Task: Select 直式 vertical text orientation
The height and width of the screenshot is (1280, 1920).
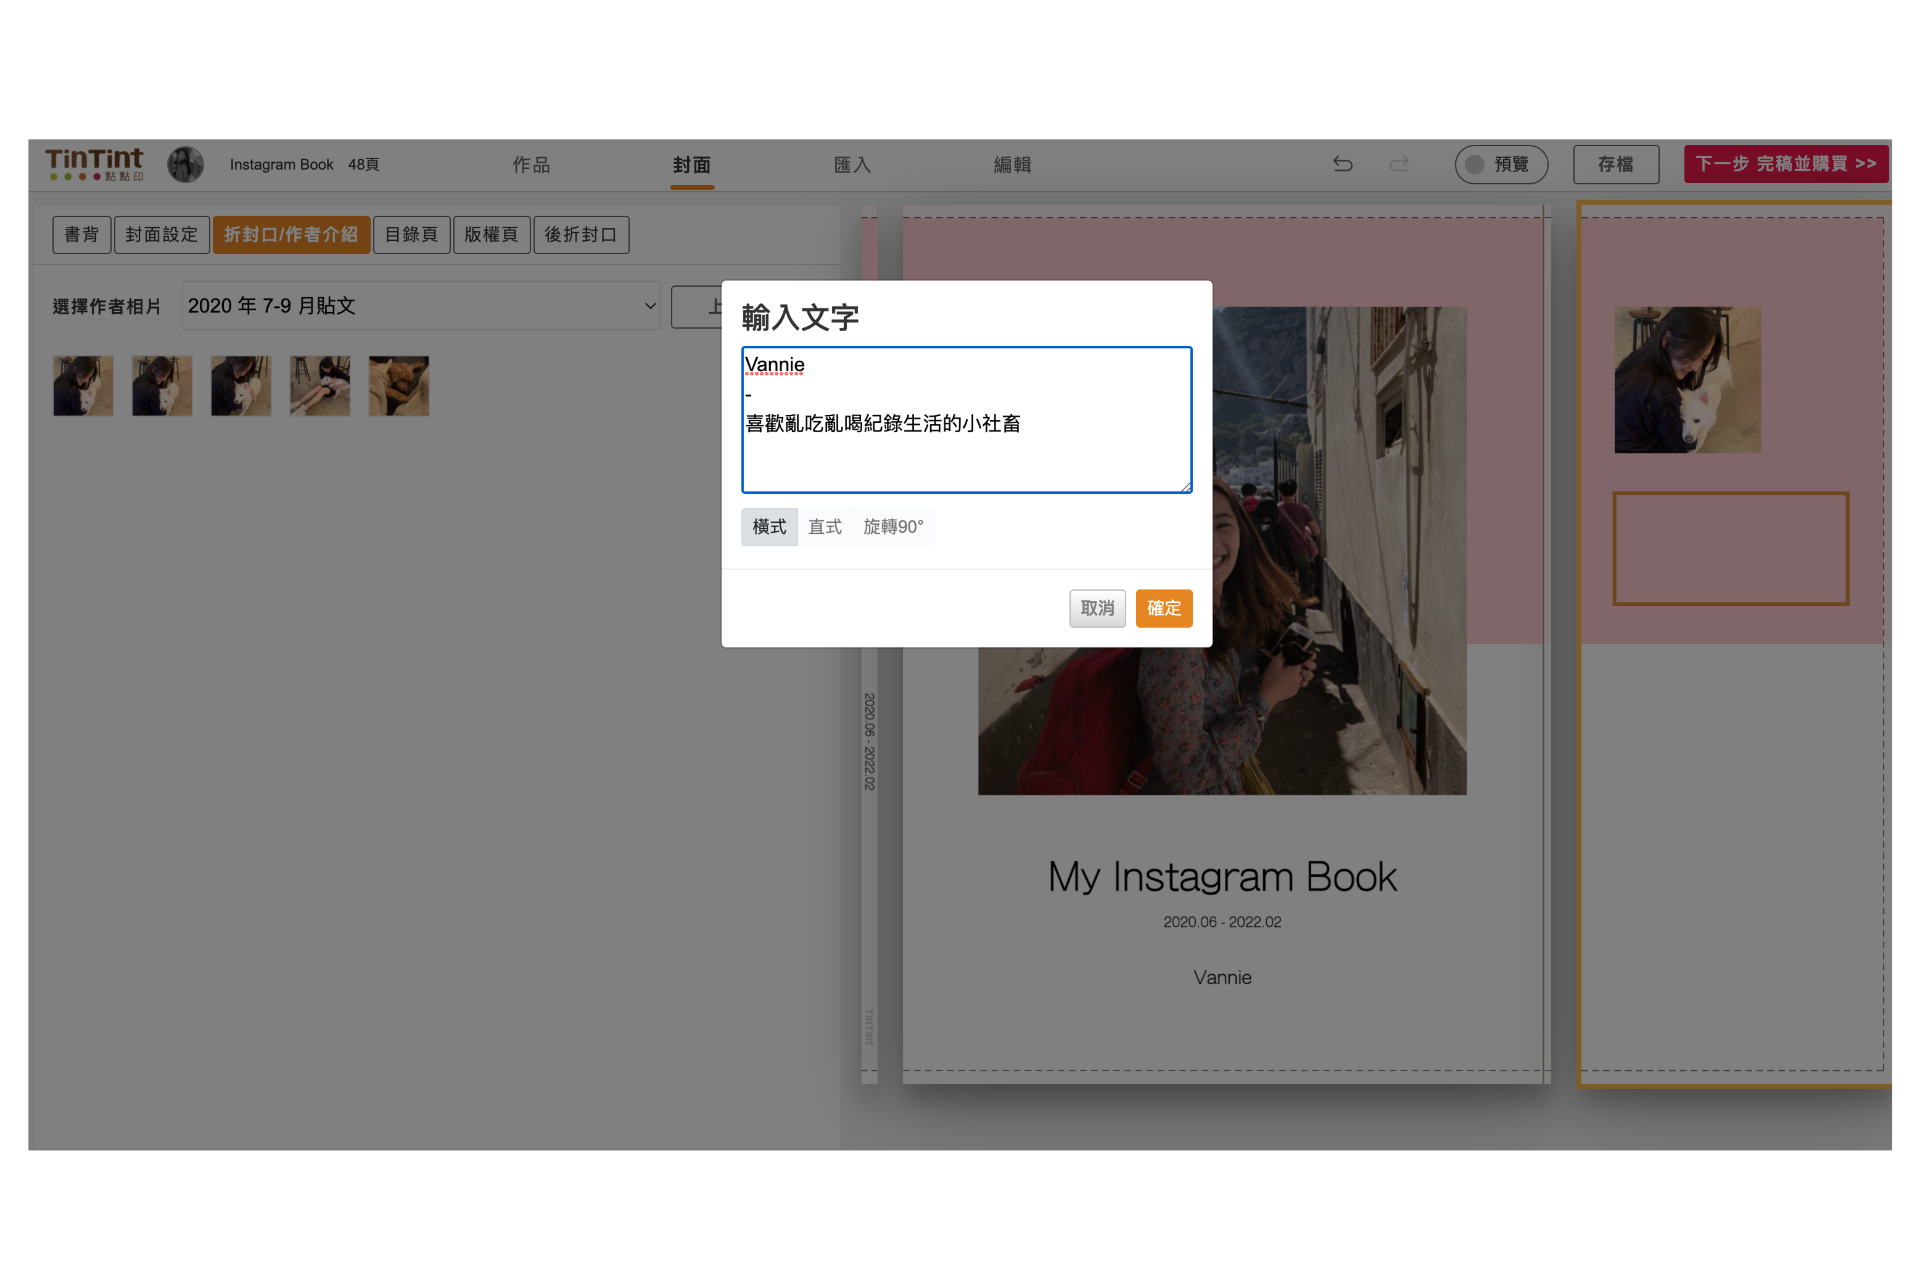Action: coord(825,527)
